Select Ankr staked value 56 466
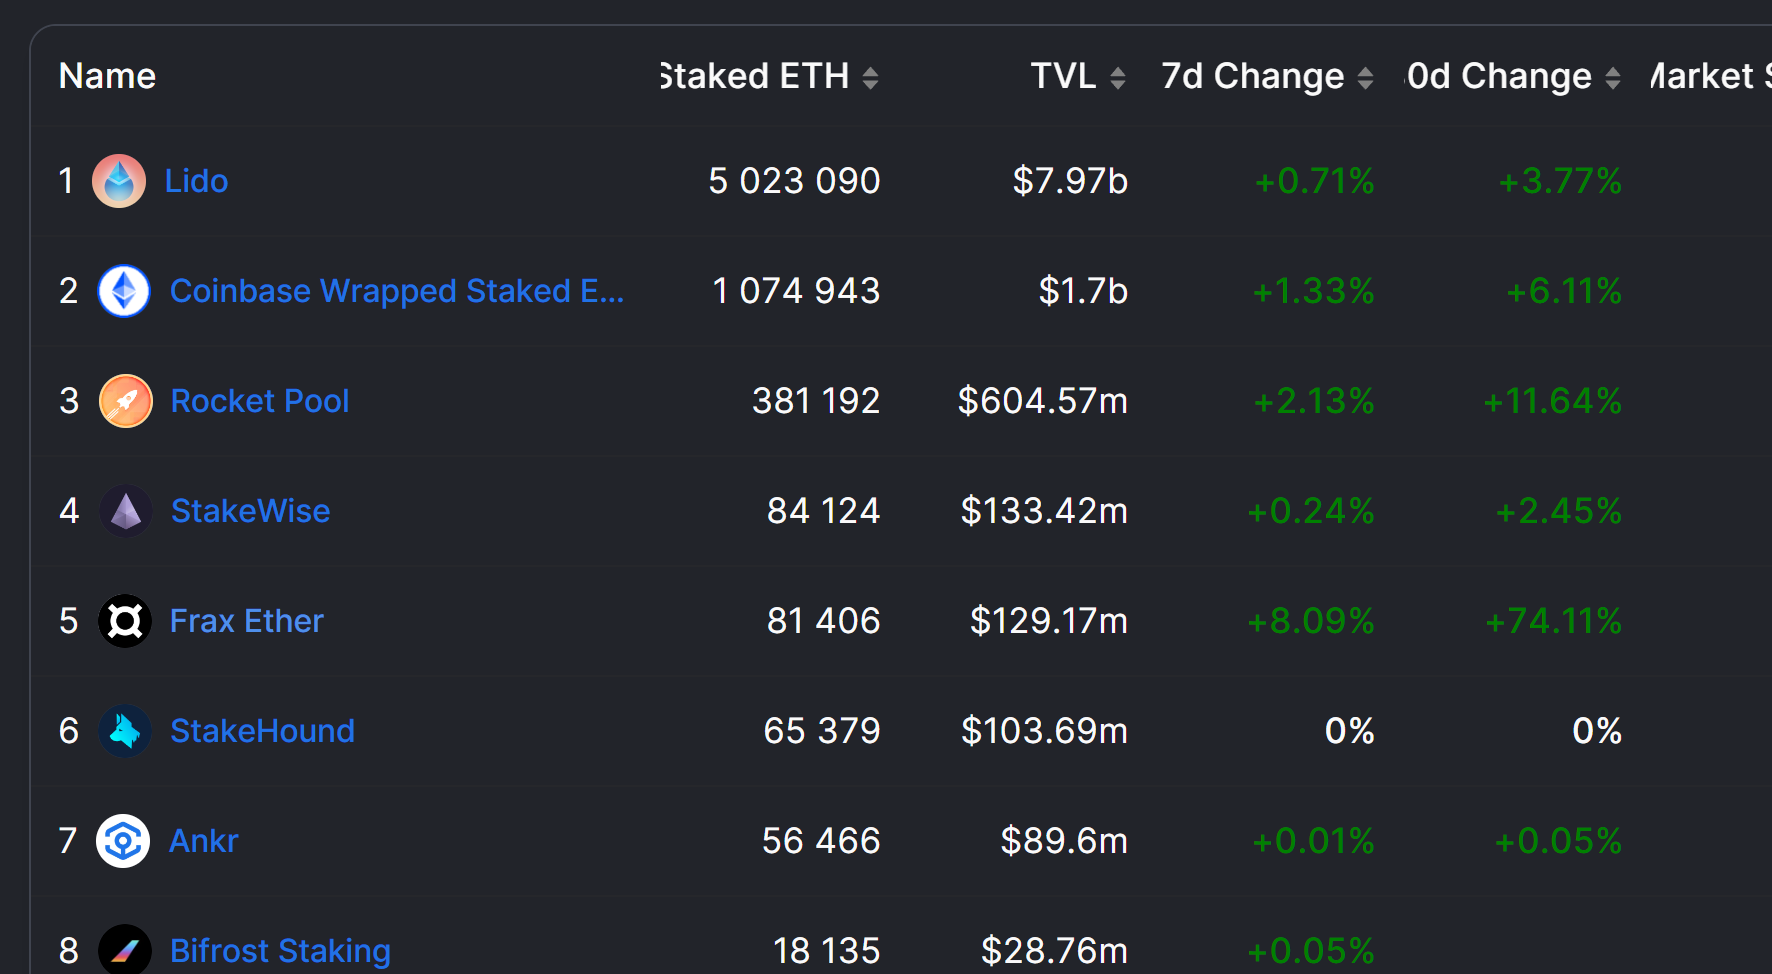 point(821,841)
